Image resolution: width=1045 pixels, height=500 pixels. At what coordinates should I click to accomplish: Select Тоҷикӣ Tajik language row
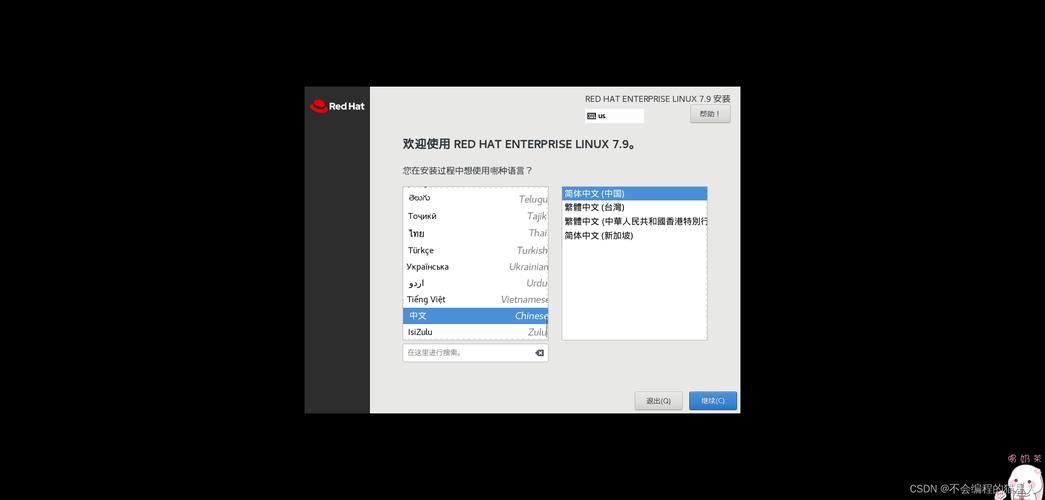coord(475,216)
